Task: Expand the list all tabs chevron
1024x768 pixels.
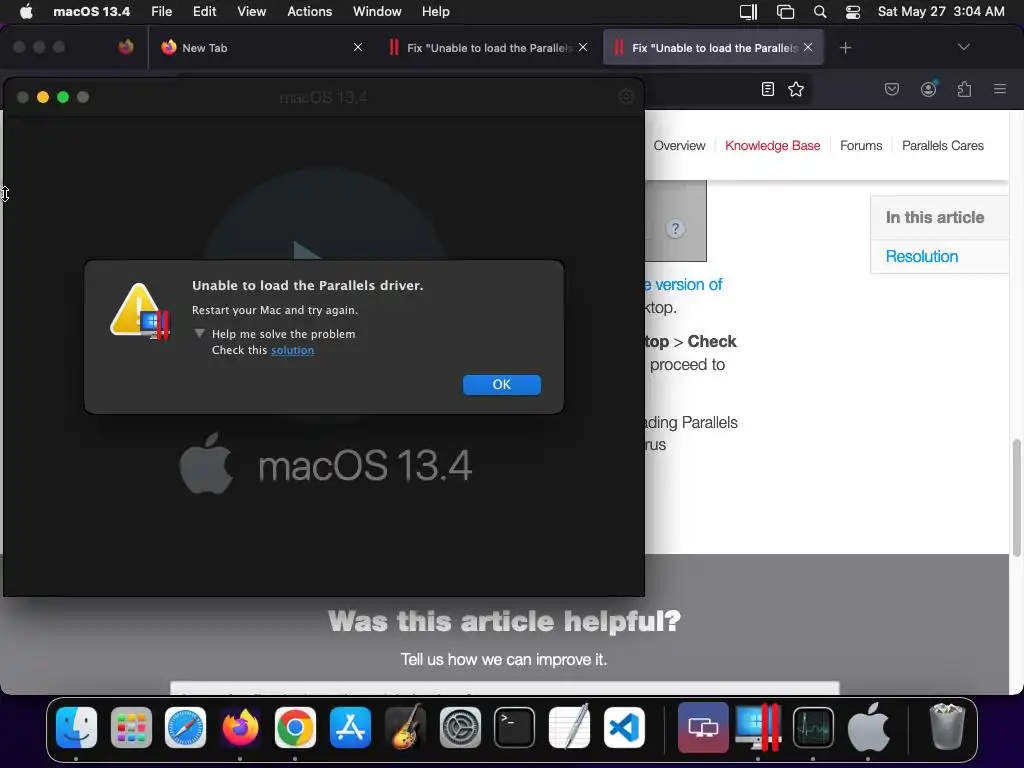Action: (963, 48)
